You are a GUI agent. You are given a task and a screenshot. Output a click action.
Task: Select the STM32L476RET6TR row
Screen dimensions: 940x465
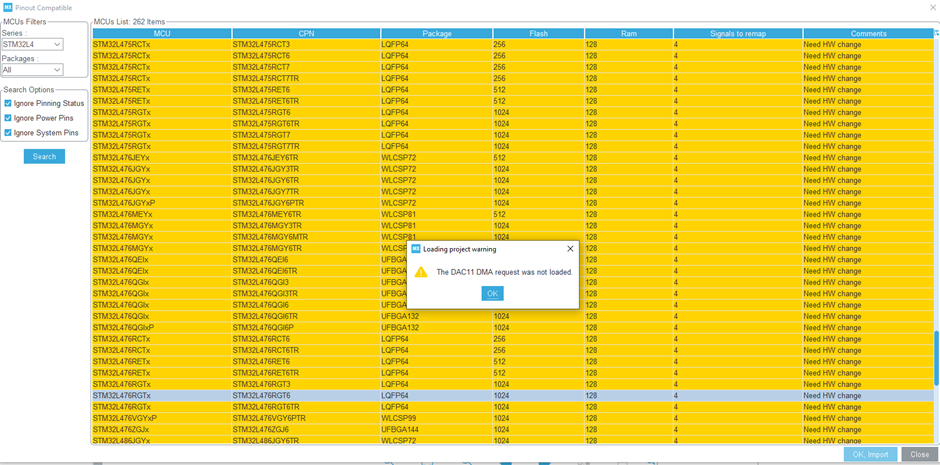(513, 373)
